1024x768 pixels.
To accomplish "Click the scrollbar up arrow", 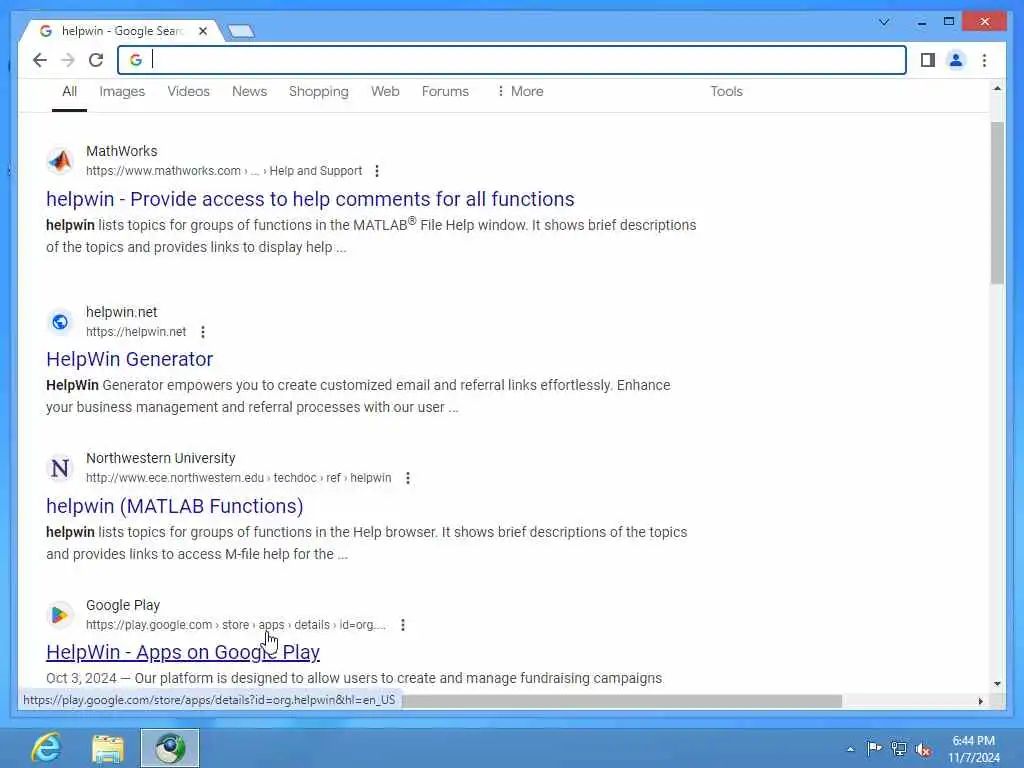I will coord(997,88).
